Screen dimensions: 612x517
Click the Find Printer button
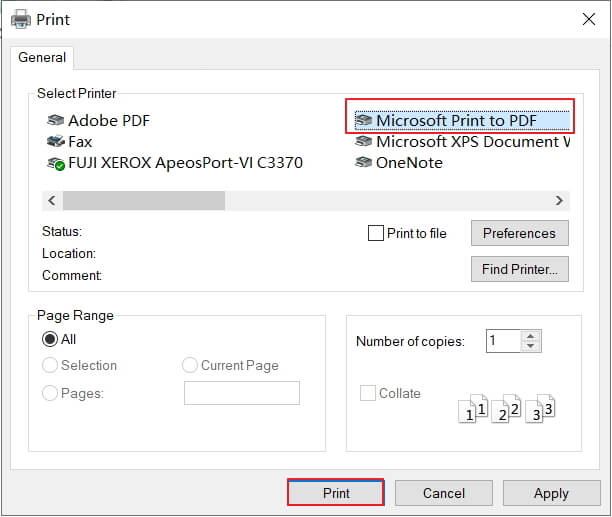519,268
